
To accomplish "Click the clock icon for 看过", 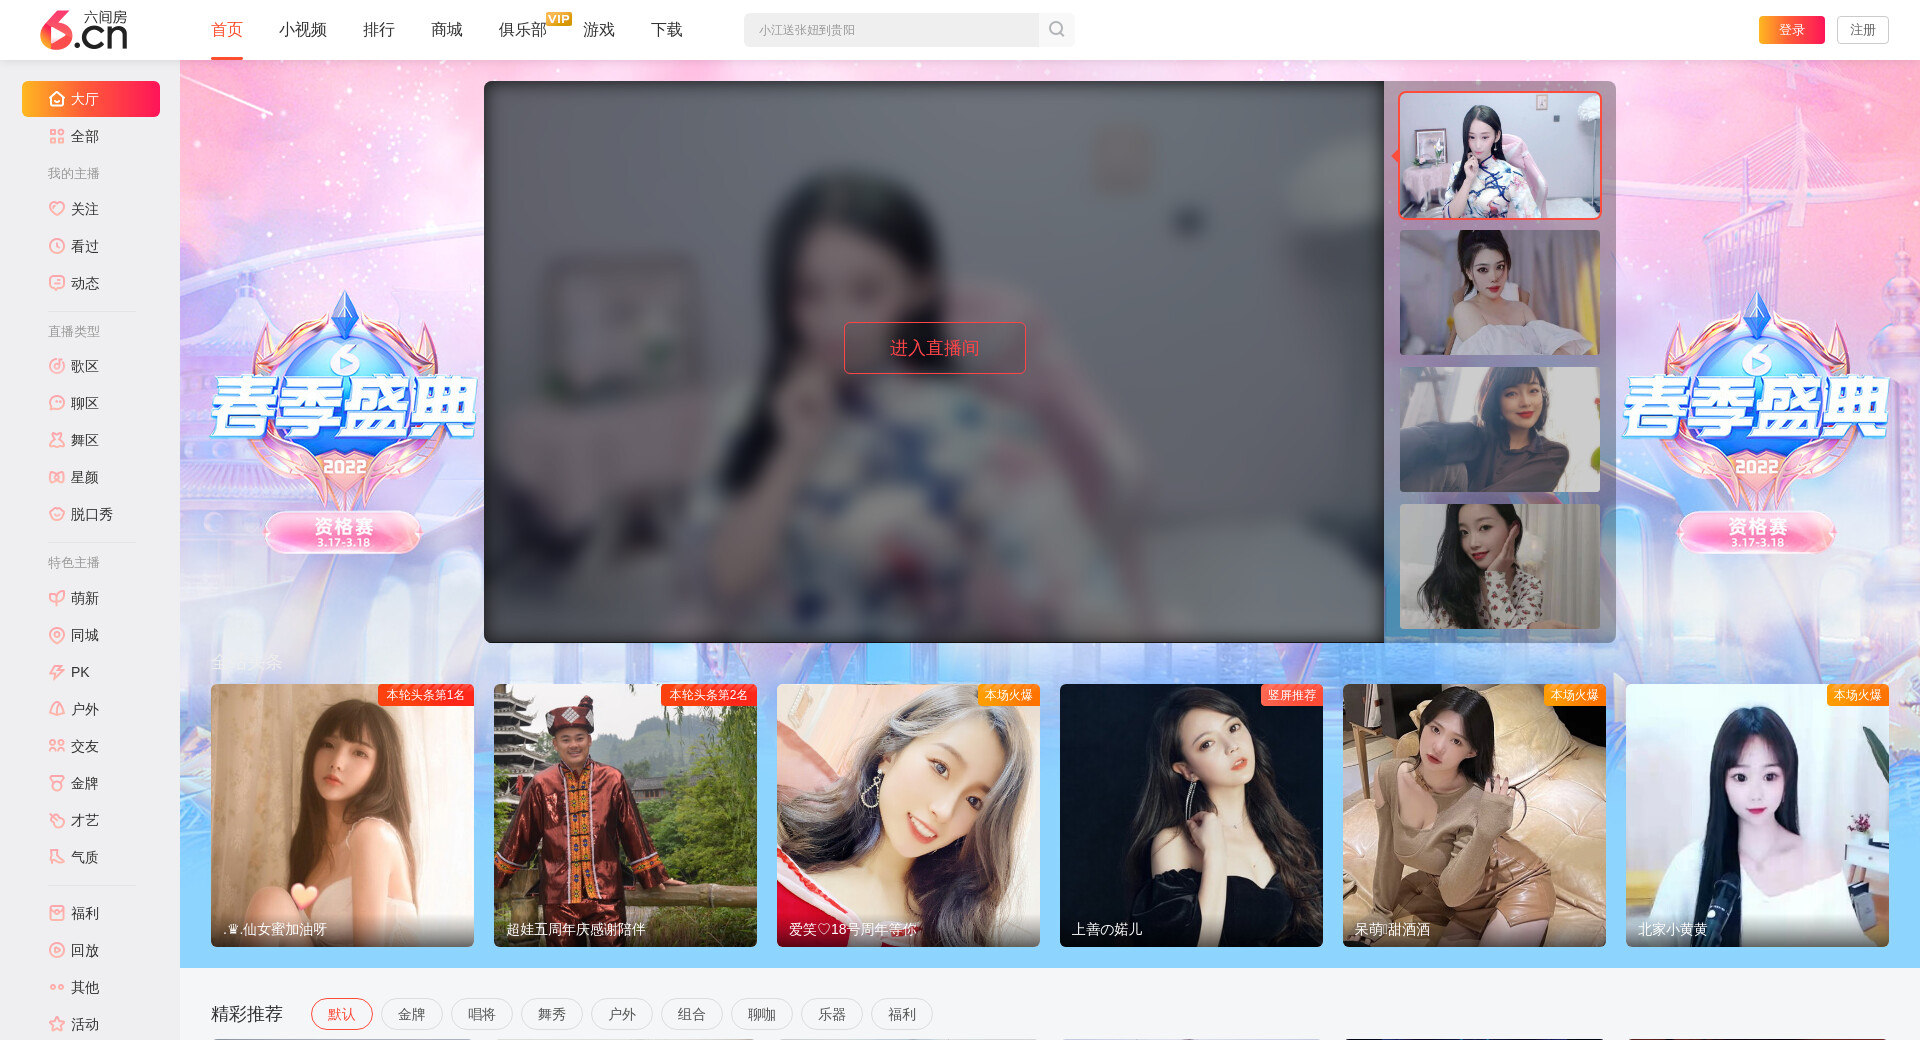I will tap(57, 246).
